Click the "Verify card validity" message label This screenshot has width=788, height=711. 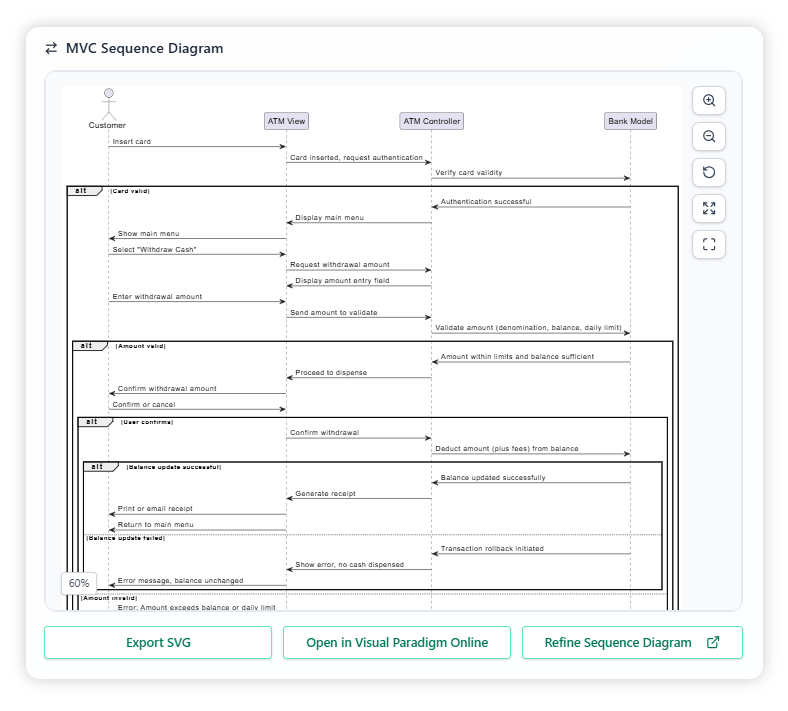tap(468, 173)
